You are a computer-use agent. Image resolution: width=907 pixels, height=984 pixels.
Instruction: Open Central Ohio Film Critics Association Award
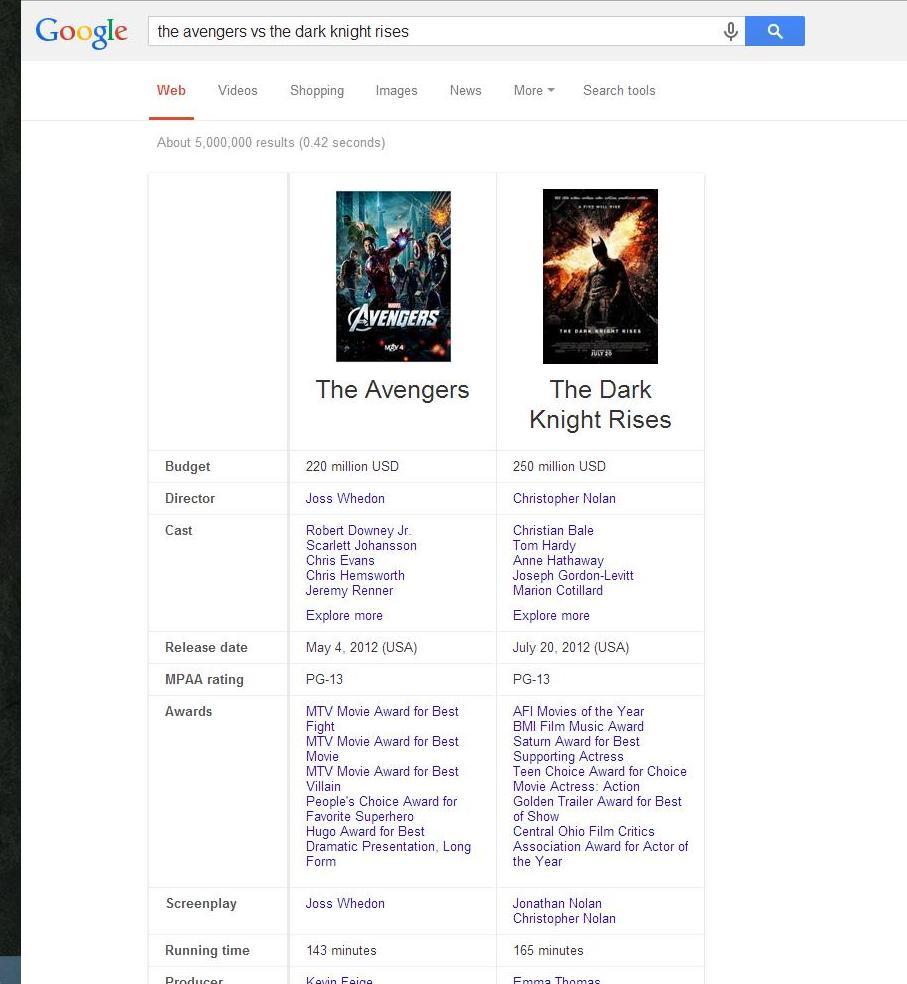click(600, 847)
